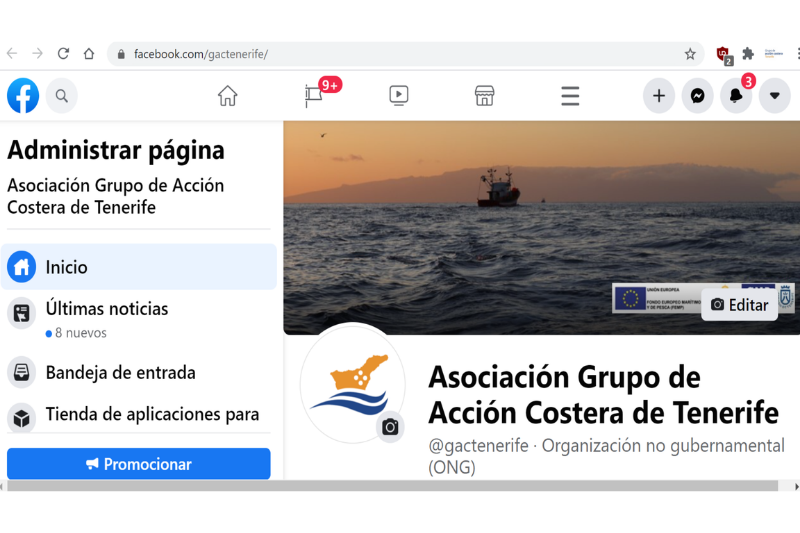Image resolution: width=800 pixels, height=533 pixels.
Task: Click the browser address bar
Action: [x=400, y=54]
